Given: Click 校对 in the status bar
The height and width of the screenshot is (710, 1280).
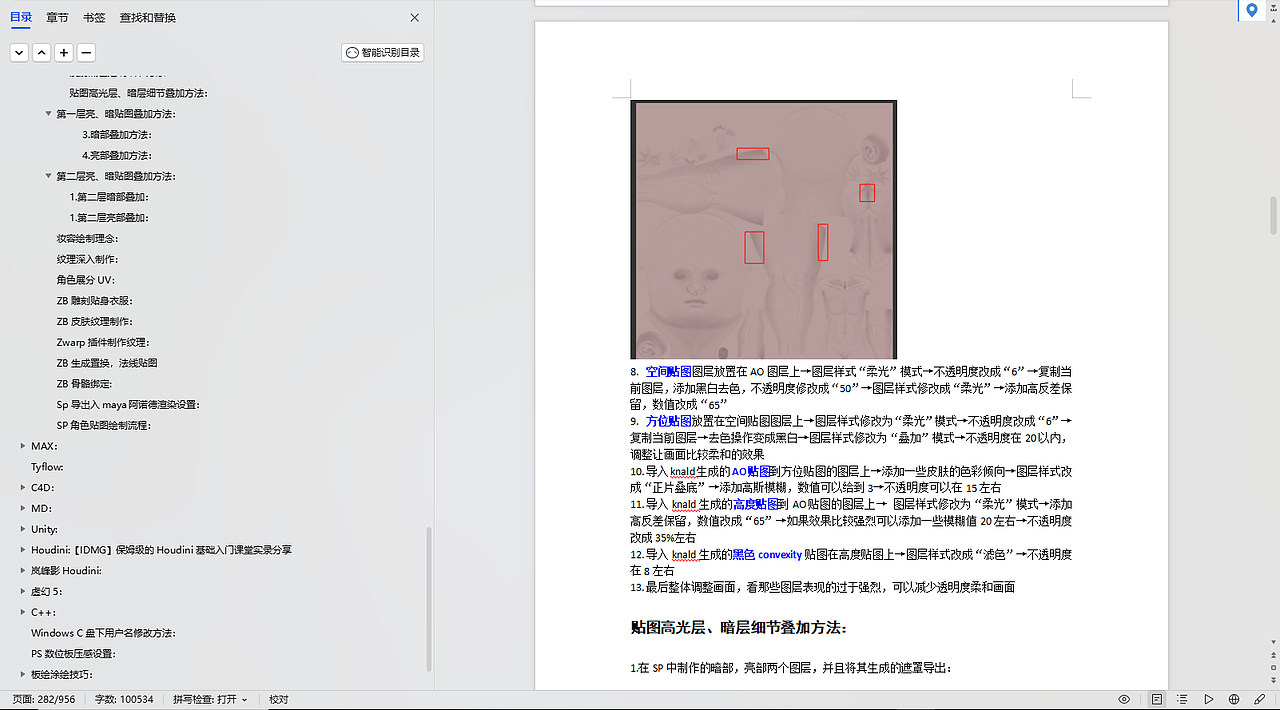Looking at the screenshot, I should [x=279, y=699].
